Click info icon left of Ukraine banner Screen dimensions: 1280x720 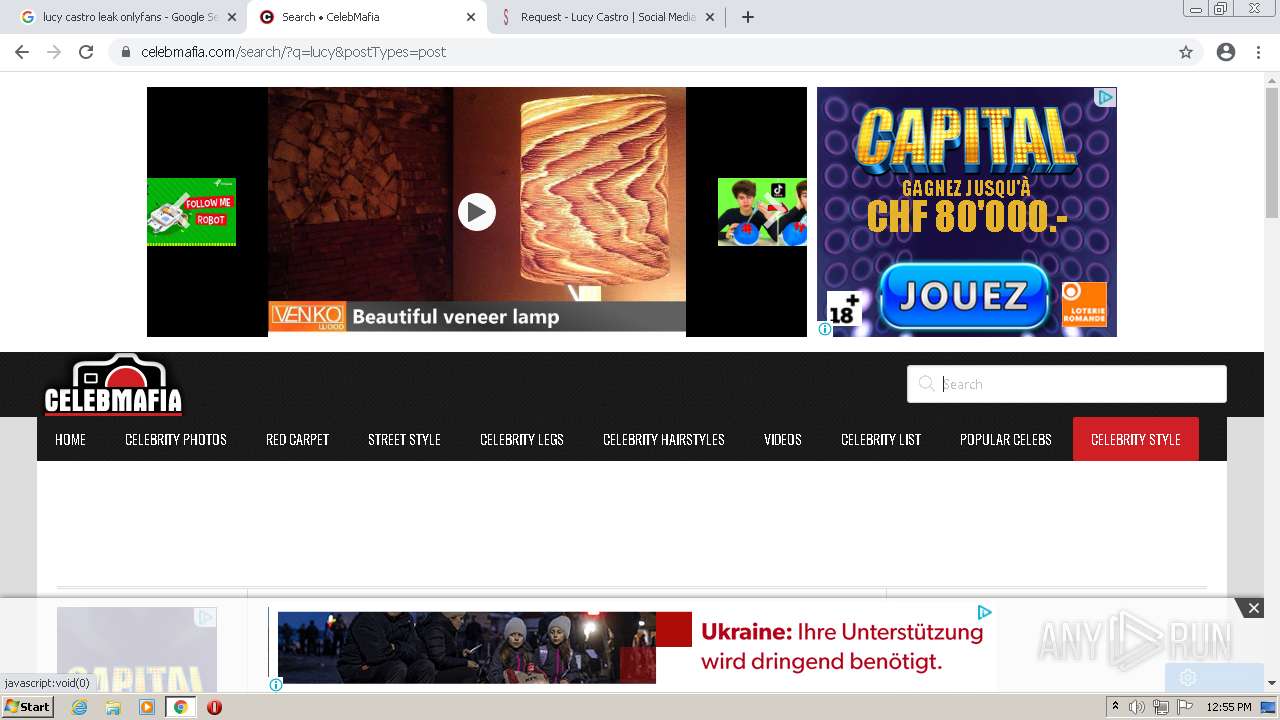(x=276, y=685)
